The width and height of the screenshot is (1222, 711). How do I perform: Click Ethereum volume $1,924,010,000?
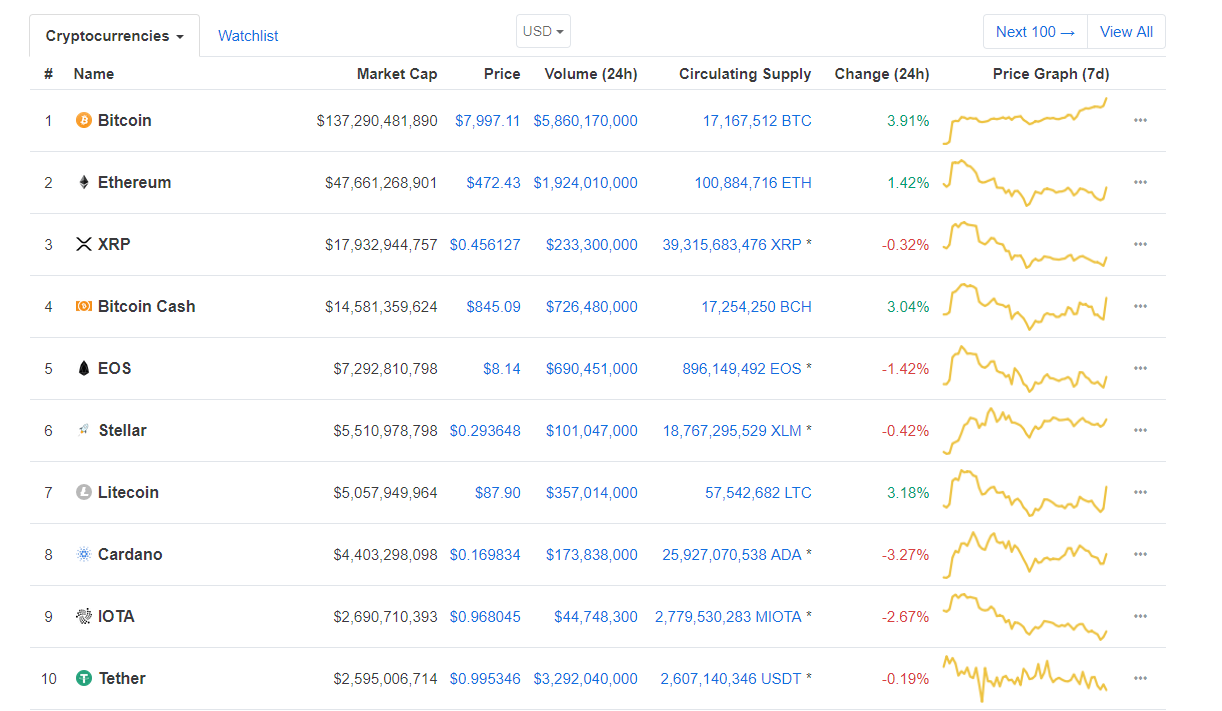point(585,183)
